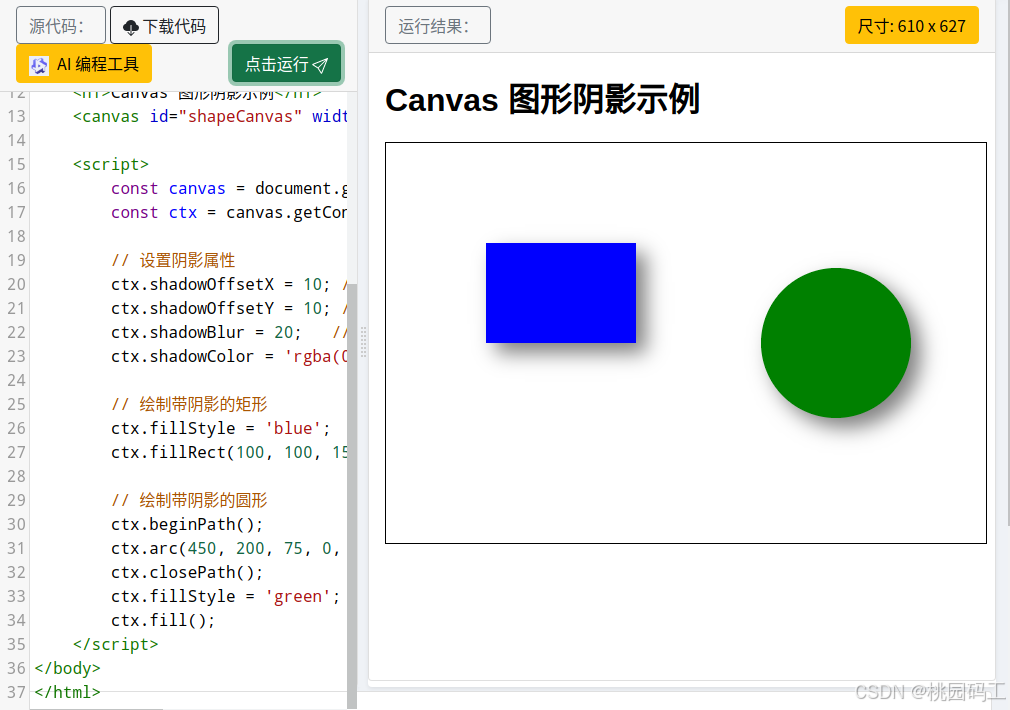The image size is (1010, 710).
Task: Click the green circle on canvas
Action: (x=835, y=343)
